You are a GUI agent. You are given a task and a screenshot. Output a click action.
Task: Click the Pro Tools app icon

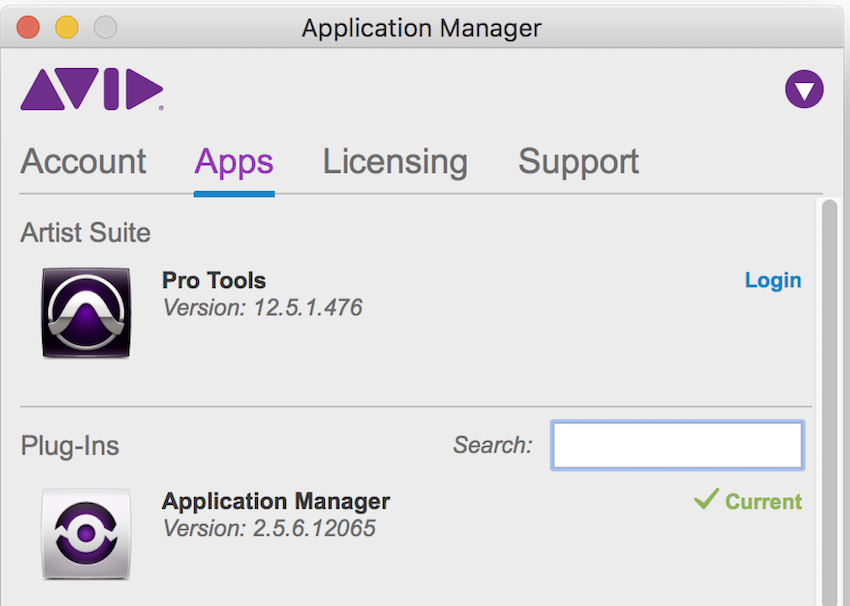86,313
